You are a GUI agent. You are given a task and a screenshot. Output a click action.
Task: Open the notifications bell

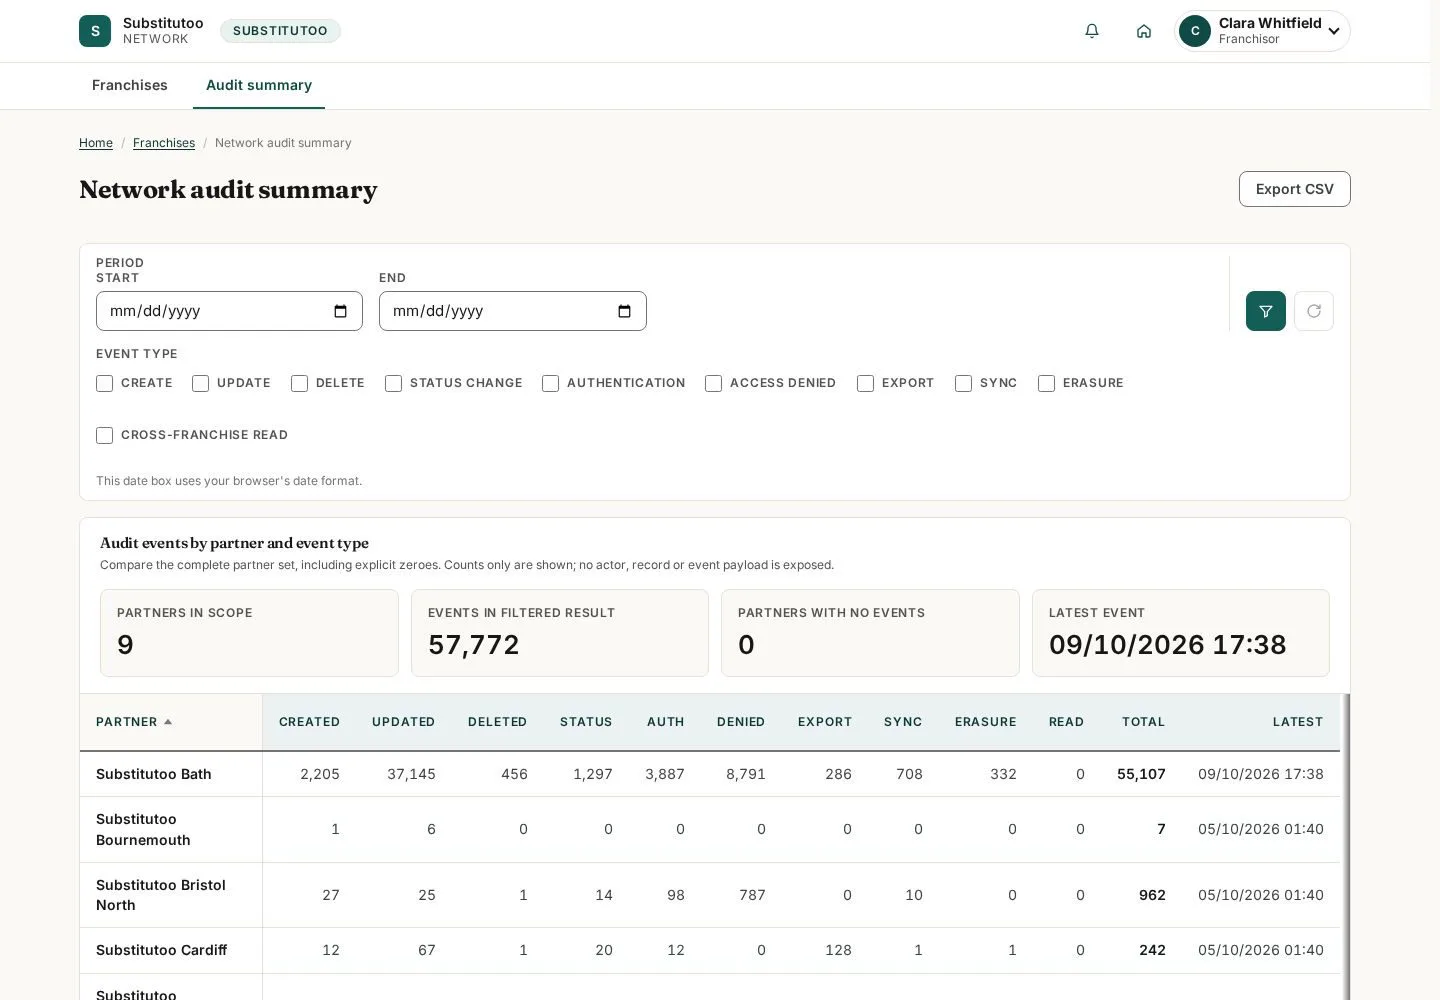click(x=1092, y=31)
